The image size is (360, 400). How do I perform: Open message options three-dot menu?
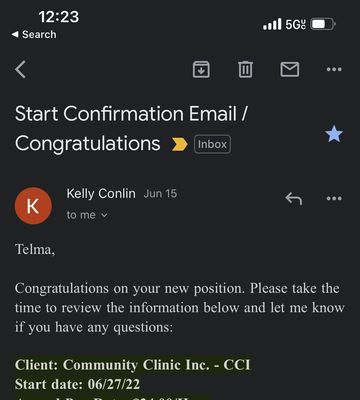[334, 199]
